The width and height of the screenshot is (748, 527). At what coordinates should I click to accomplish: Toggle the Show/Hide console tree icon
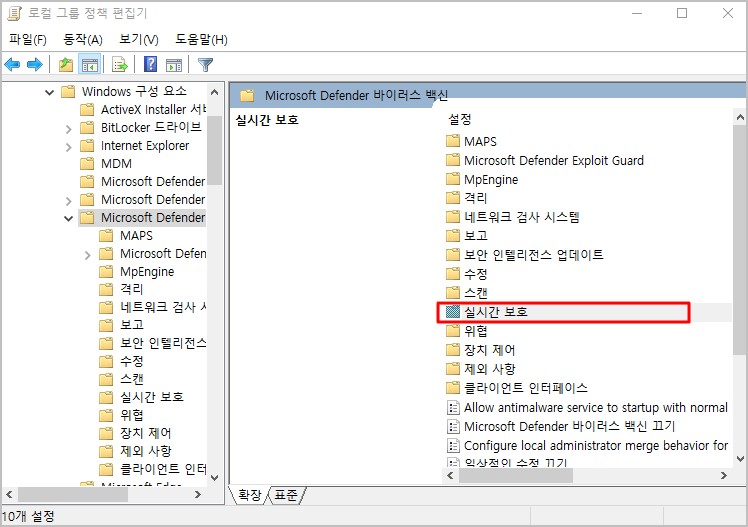point(90,64)
